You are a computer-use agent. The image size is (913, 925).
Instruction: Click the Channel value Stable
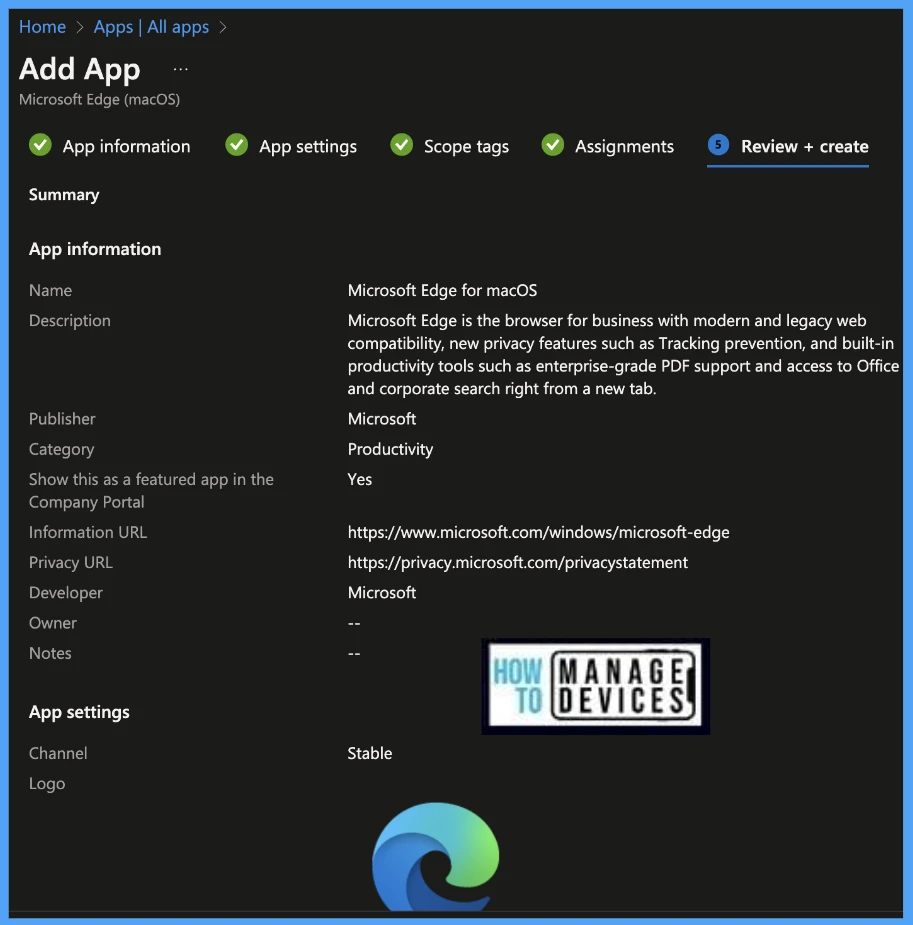click(370, 753)
